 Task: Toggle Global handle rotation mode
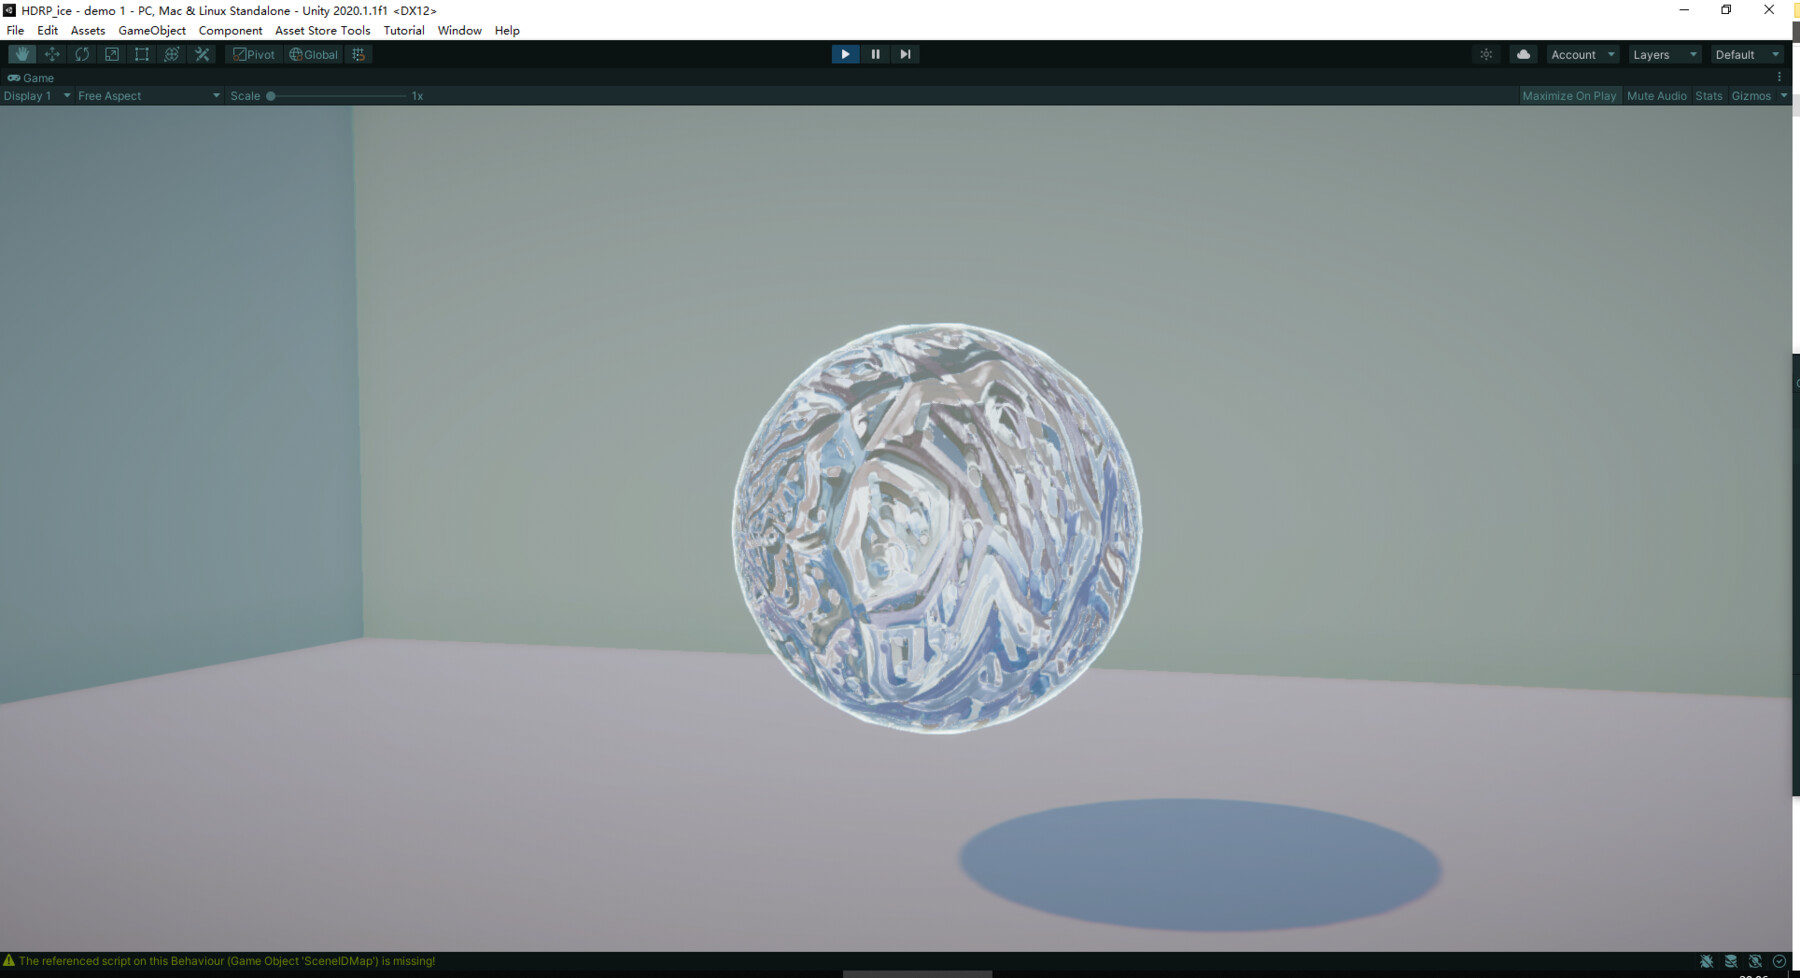pyautogui.click(x=313, y=54)
